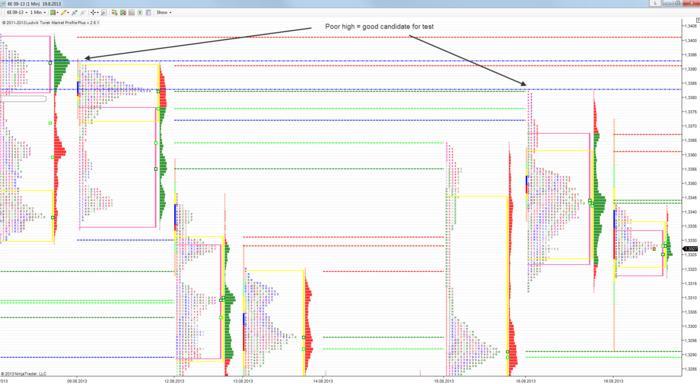This screenshot has width=700, height=384.
Task: Open the 1 Min interval selector
Action: (x=38, y=13)
